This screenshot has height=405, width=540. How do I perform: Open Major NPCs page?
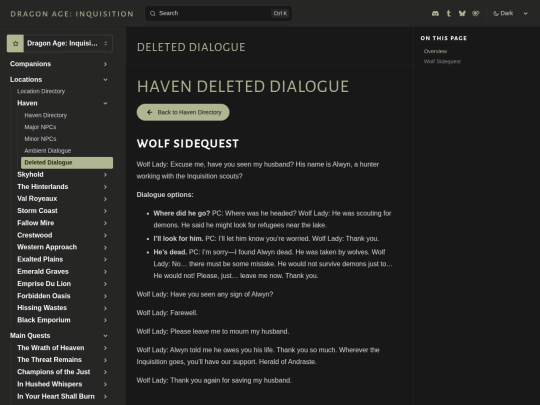40,127
